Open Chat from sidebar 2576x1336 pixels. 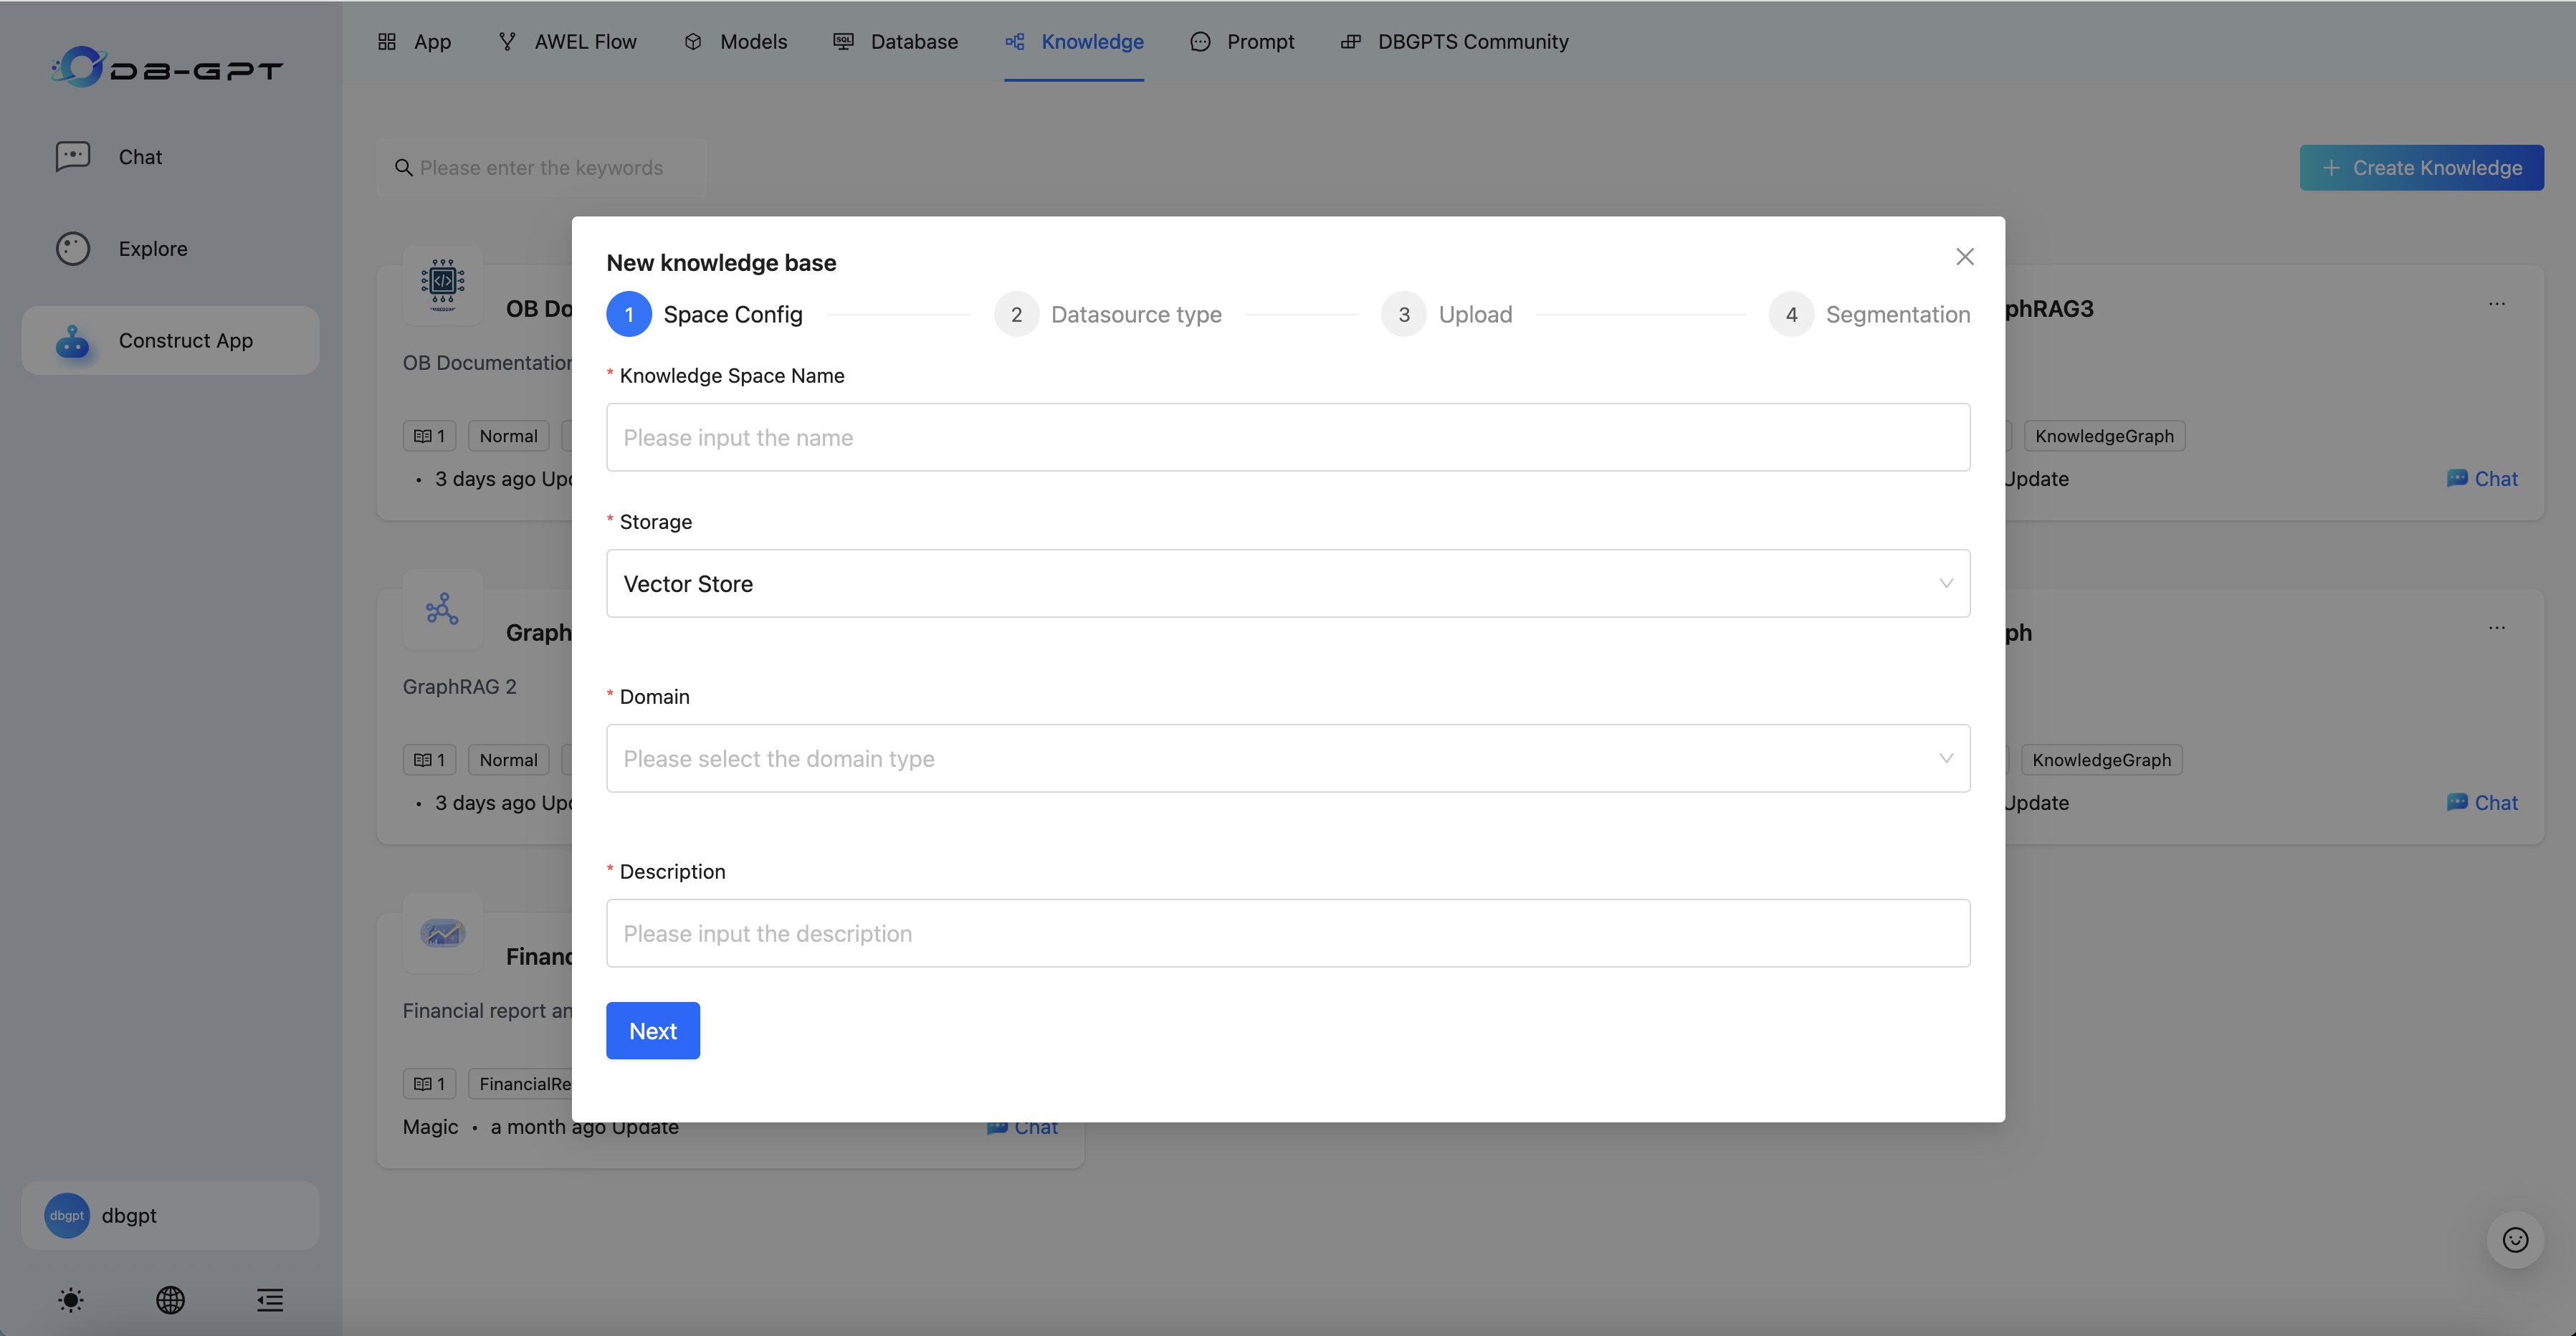(x=140, y=157)
